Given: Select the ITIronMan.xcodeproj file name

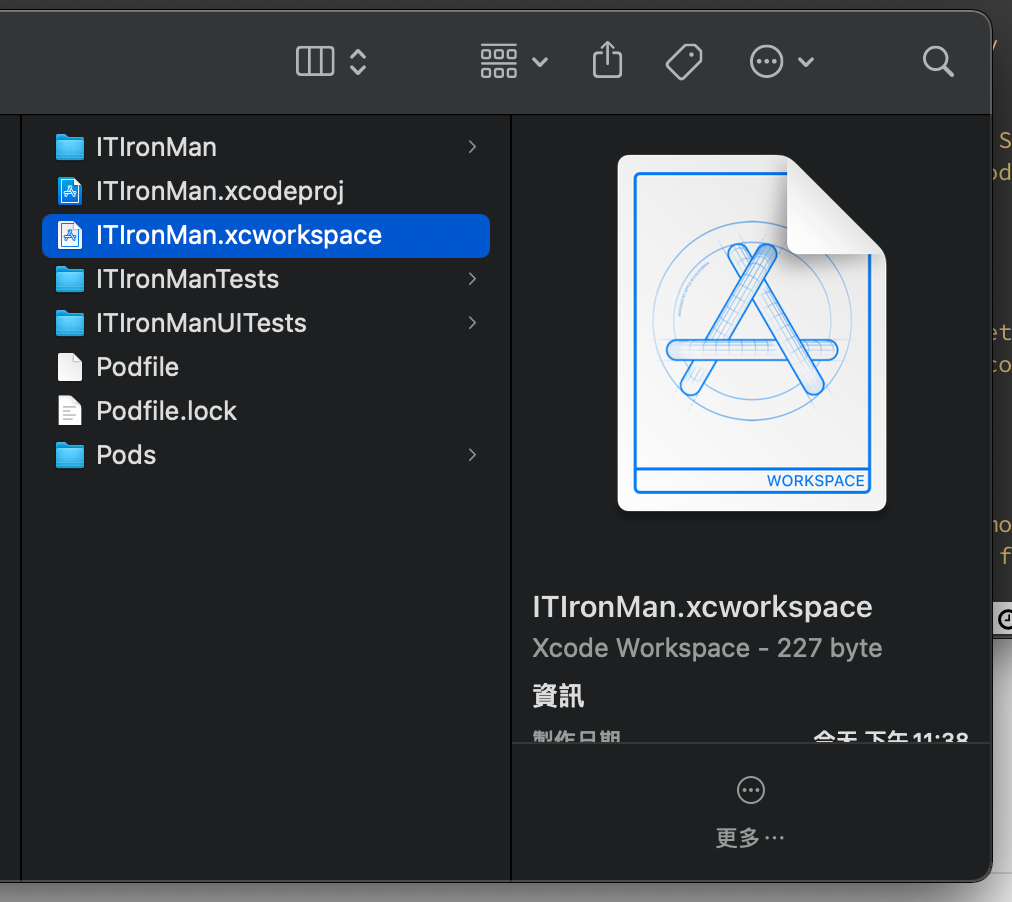Looking at the screenshot, I should tap(220, 192).
